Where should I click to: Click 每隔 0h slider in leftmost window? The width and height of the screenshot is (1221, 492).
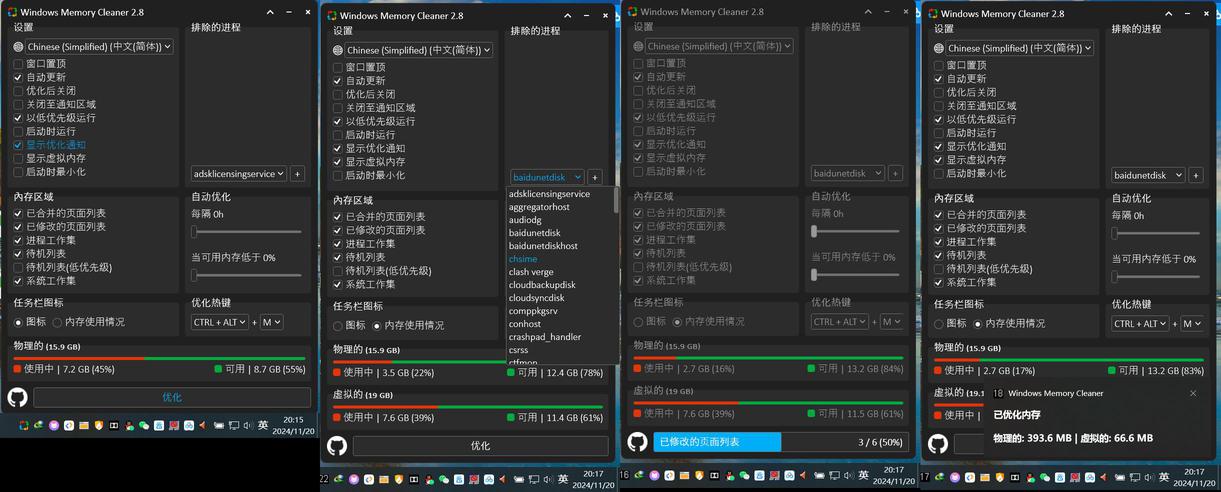(247, 231)
